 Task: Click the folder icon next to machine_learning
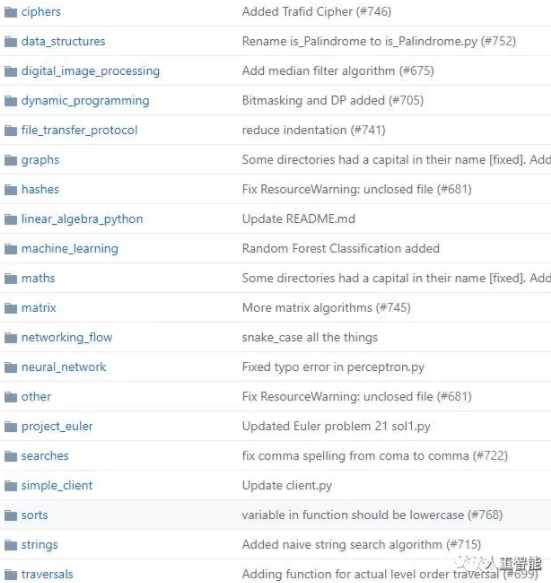(11, 249)
